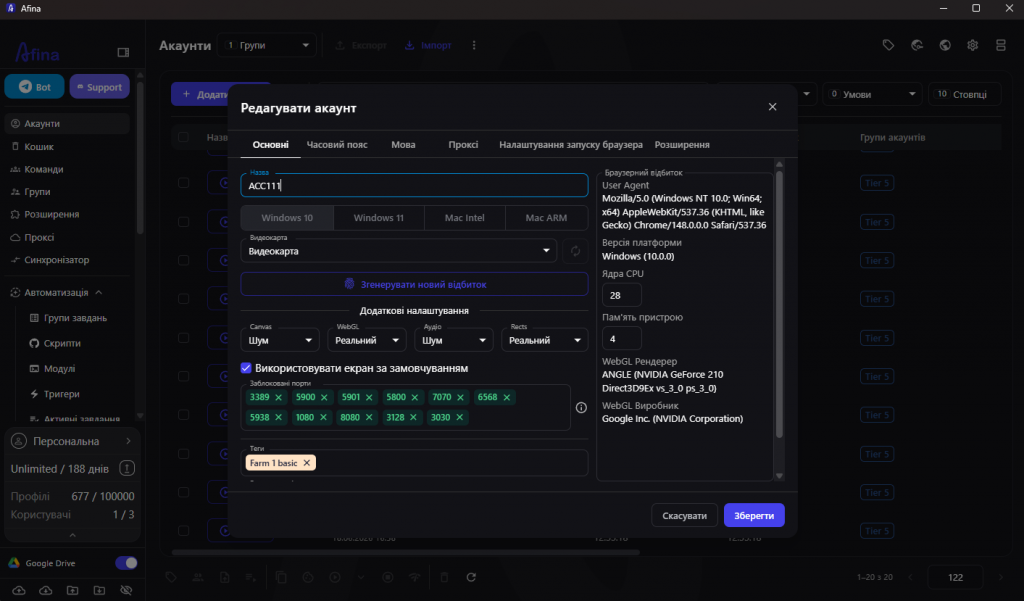Click the fingerprint panel scrollbar
This screenshot has height=601, width=1024.
pyautogui.click(x=778, y=304)
